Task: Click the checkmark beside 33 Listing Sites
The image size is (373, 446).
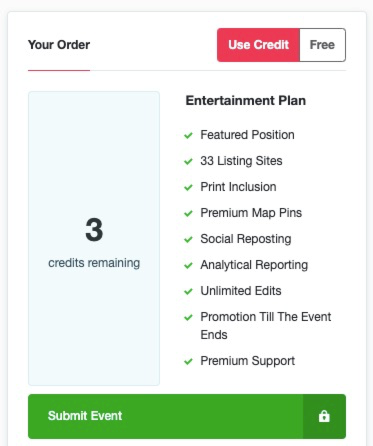Action: pyautogui.click(x=188, y=161)
